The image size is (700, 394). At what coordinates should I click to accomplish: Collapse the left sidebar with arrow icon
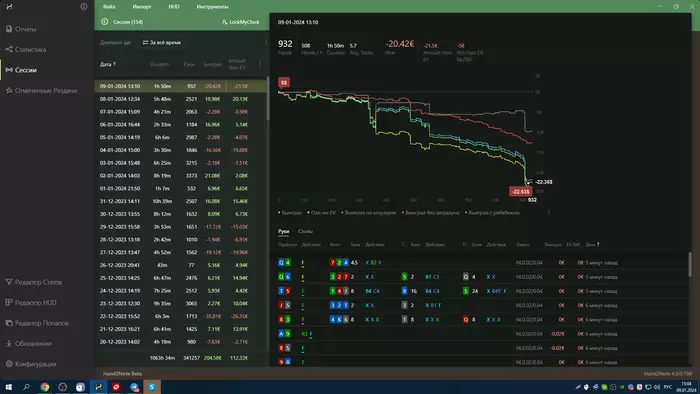tap(83, 7)
